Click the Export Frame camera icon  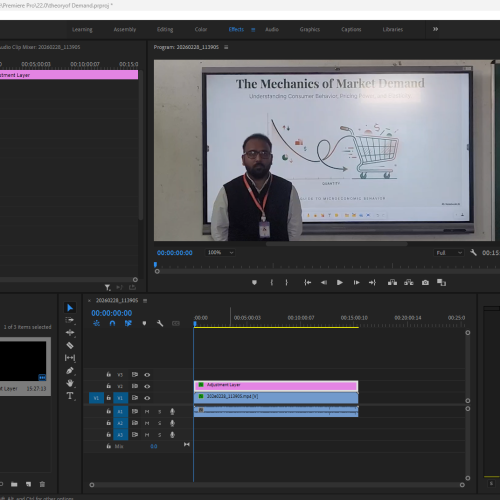[425, 283]
